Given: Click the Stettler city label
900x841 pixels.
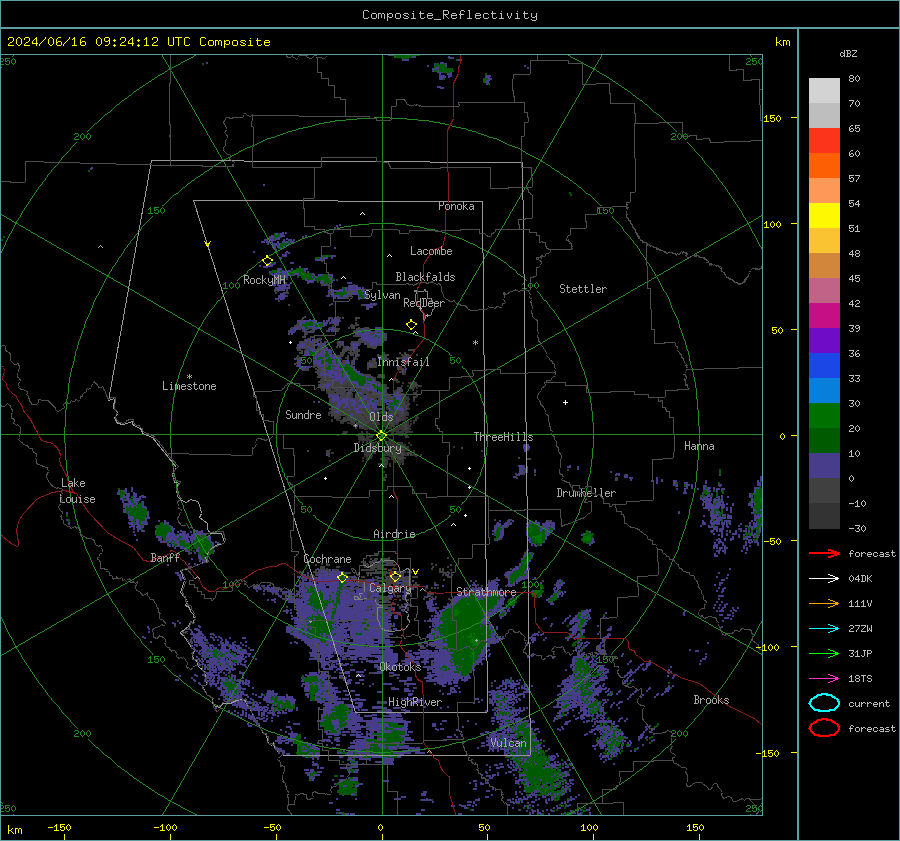Looking at the screenshot, I should (583, 289).
